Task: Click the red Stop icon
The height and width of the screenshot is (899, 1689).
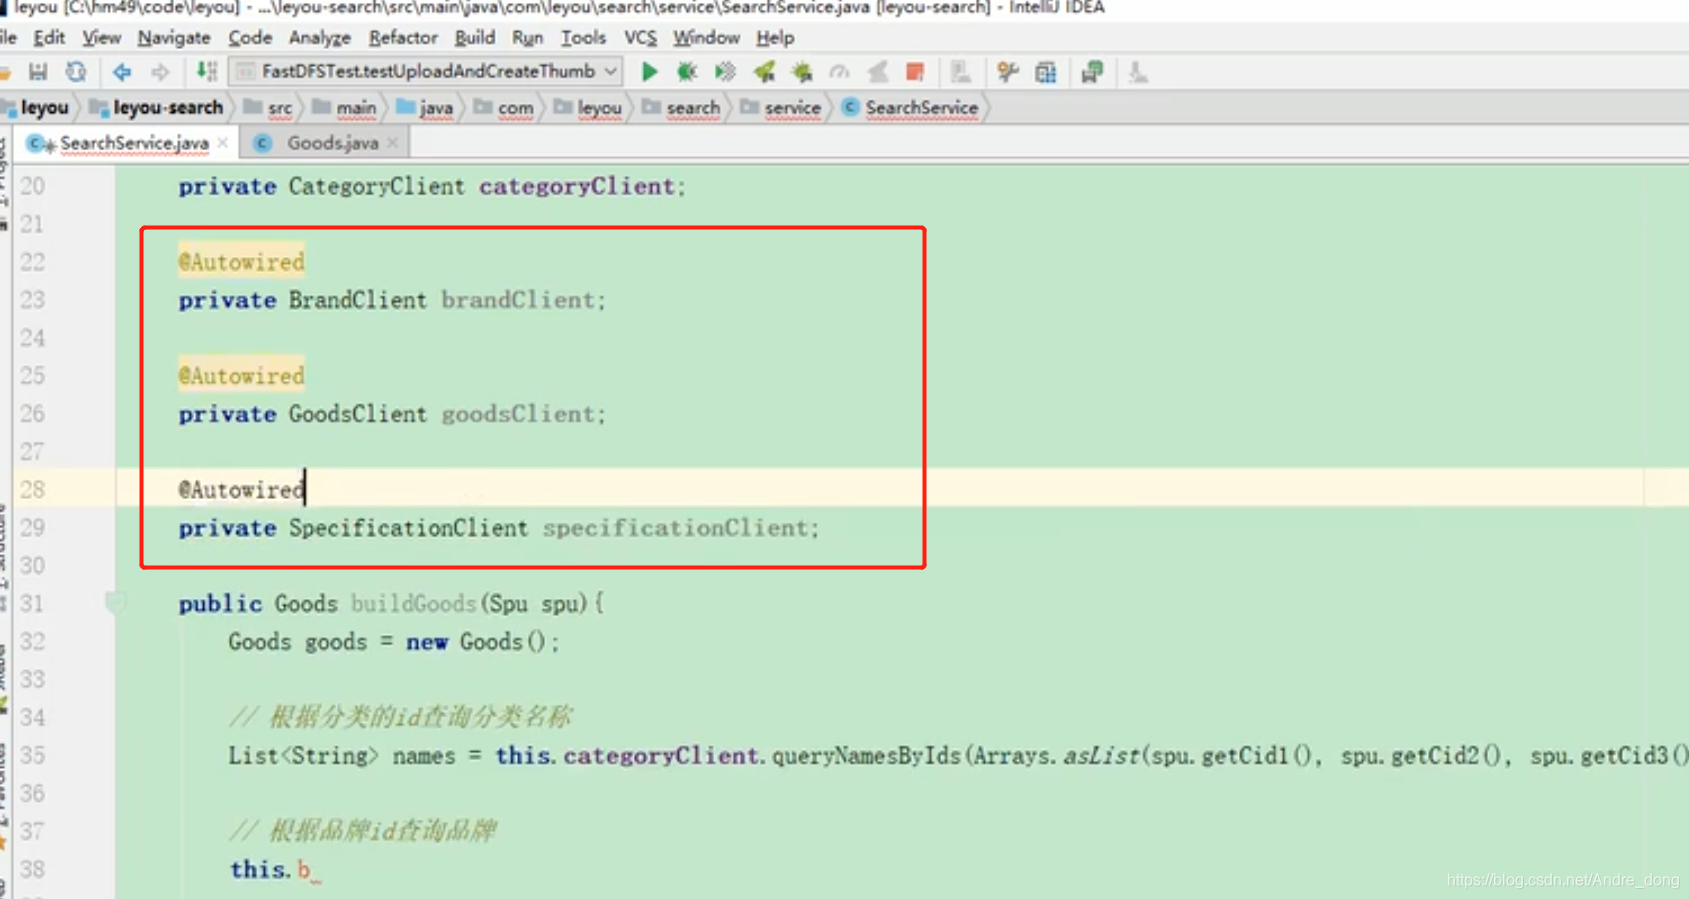Action: pos(915,72)
